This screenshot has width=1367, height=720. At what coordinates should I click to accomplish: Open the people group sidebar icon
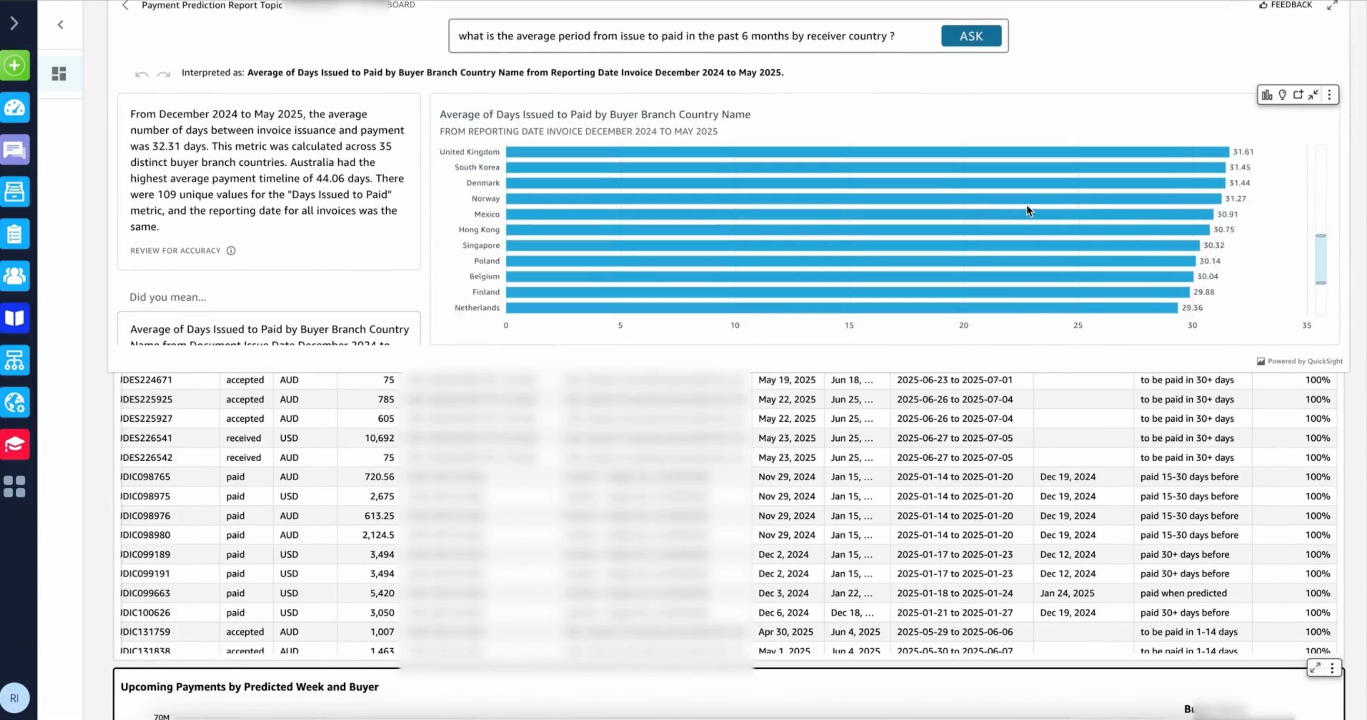tap(15, 276)
